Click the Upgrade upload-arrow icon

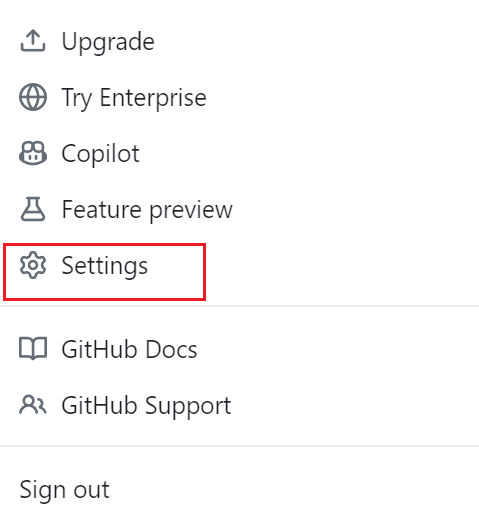[x=33, y=41]
